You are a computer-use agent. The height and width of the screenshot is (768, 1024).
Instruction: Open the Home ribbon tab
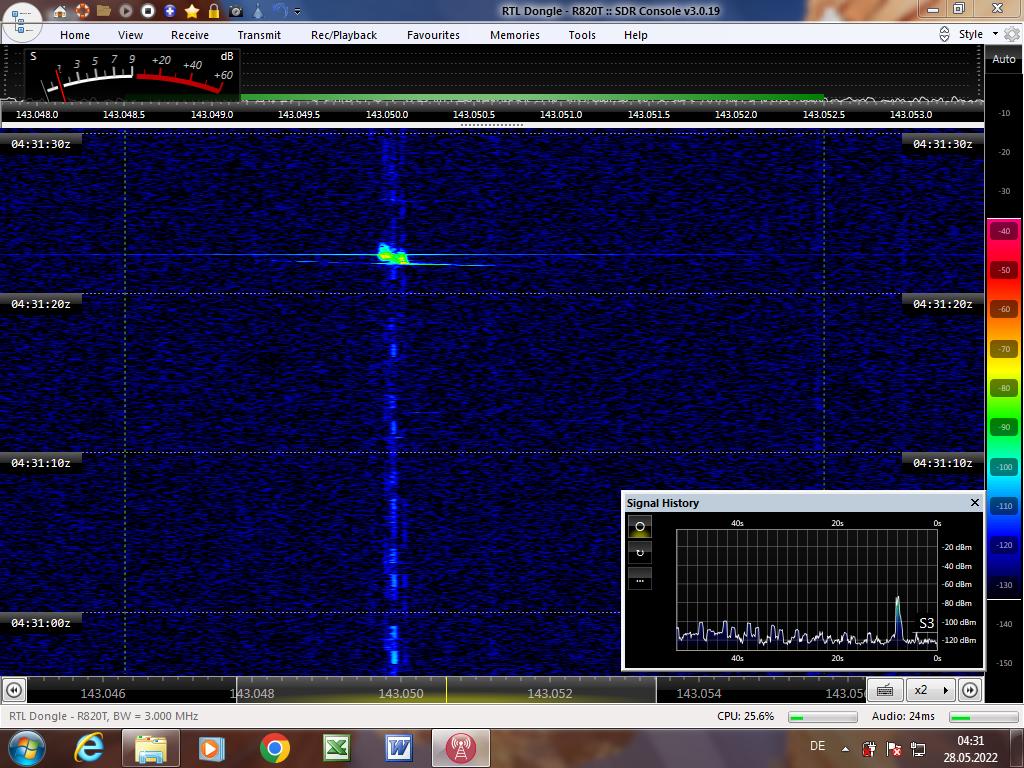75,35
